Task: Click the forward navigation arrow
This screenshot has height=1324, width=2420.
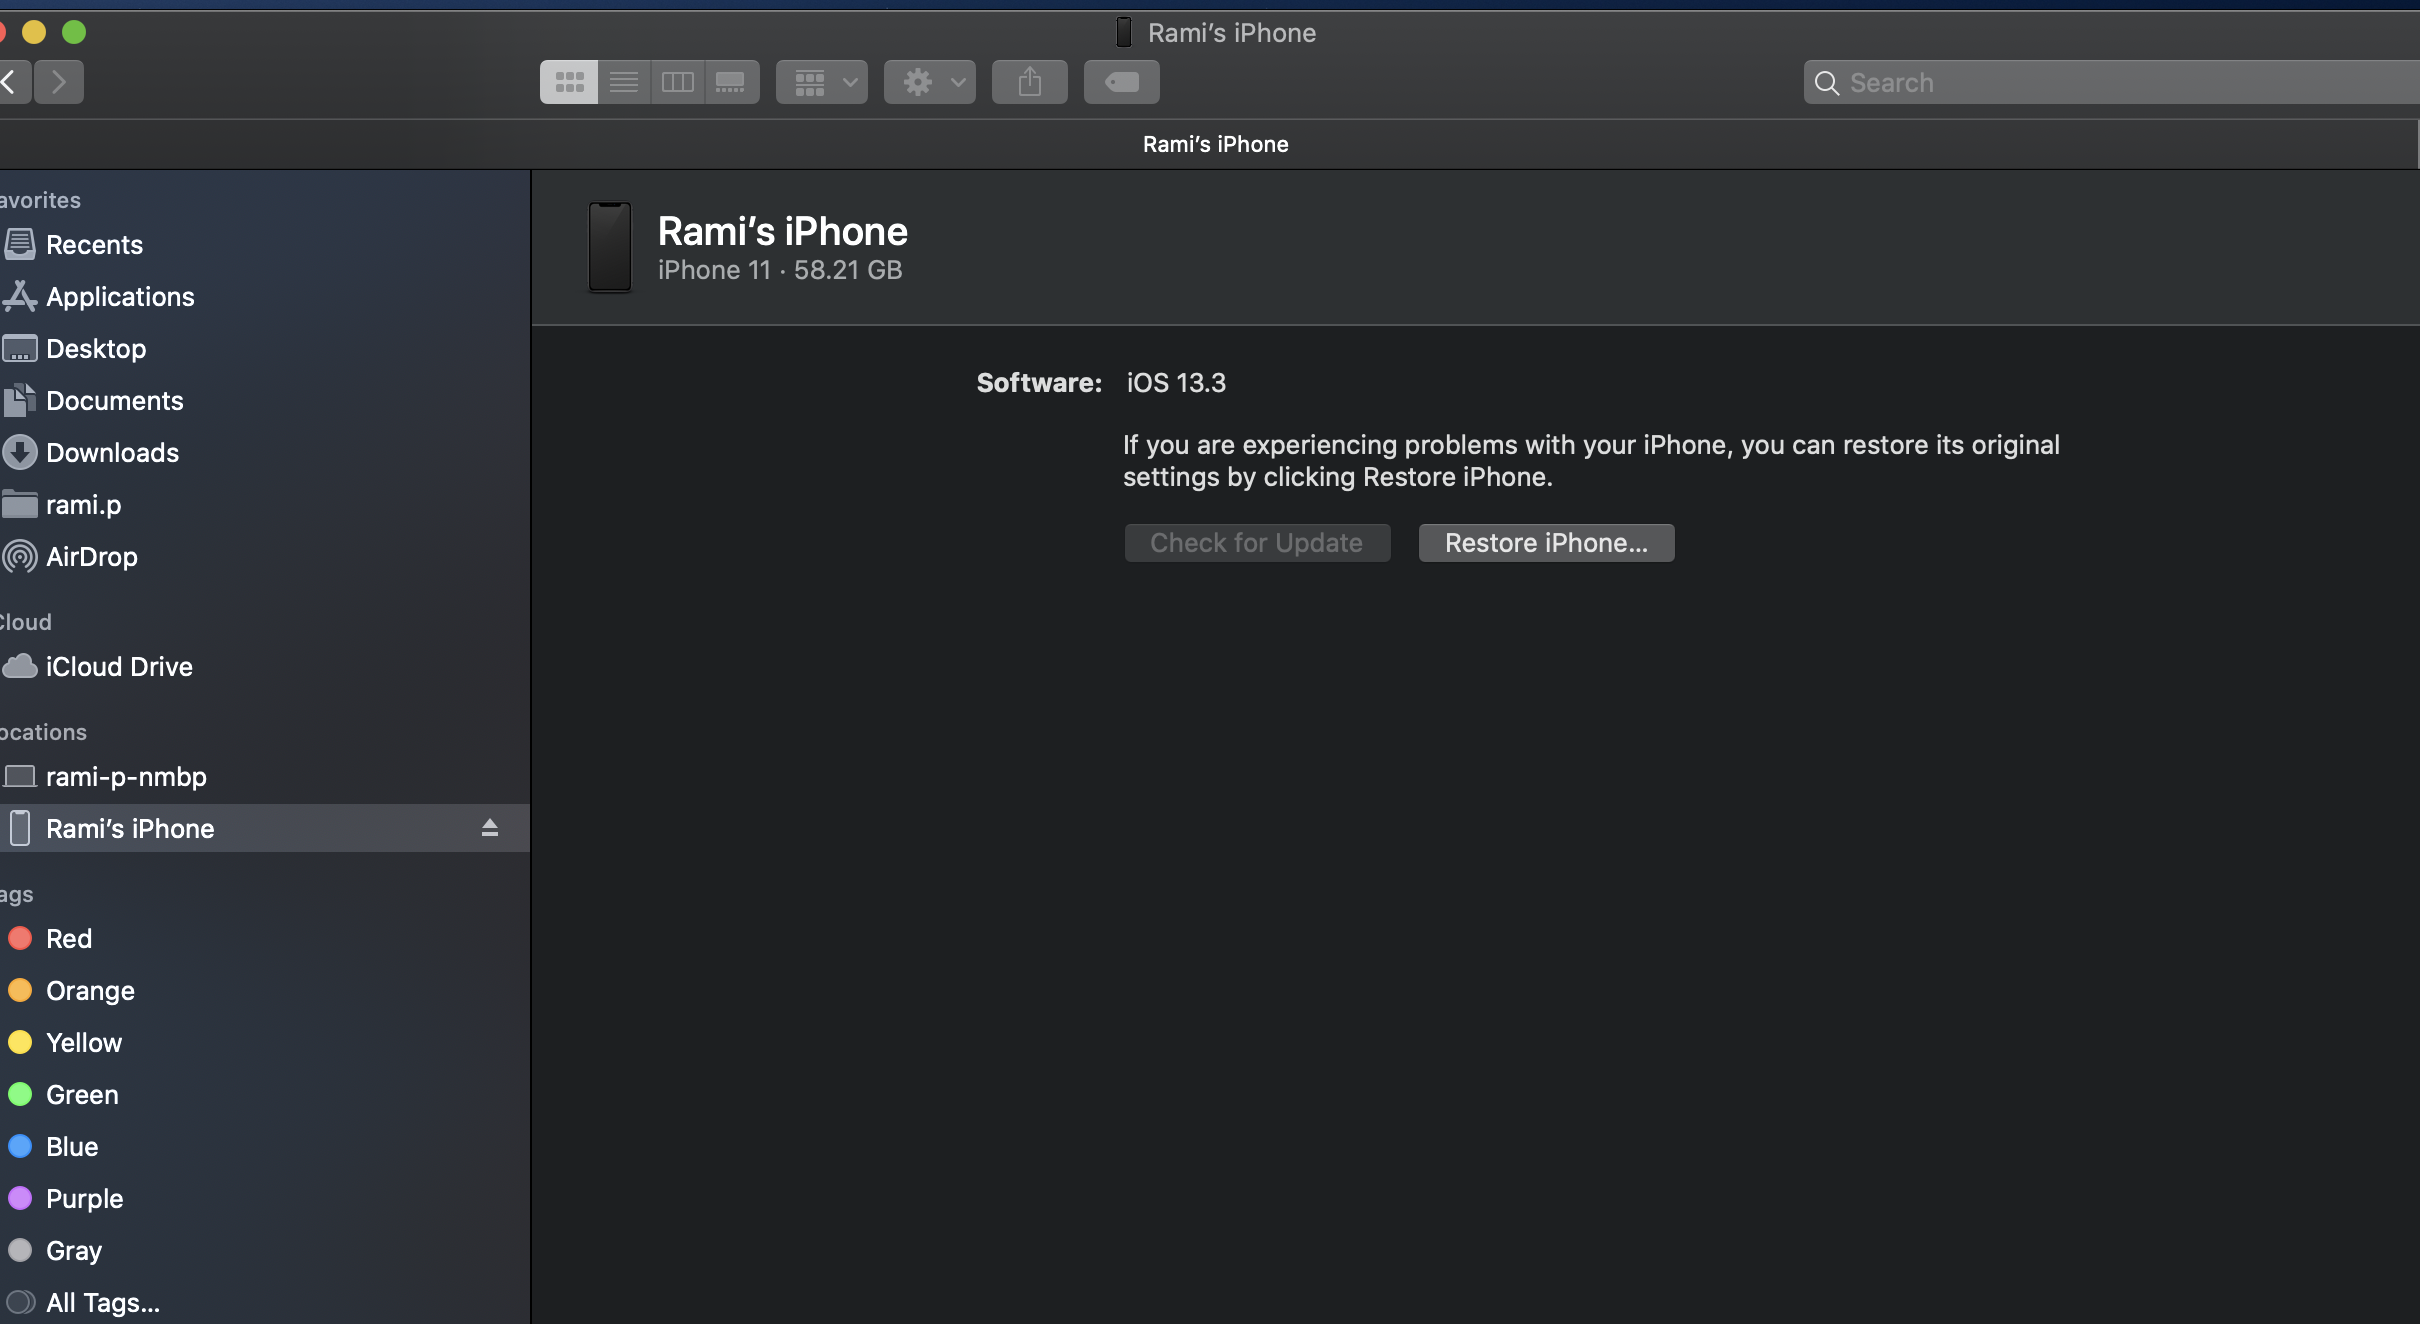Action: coord(59,82)
